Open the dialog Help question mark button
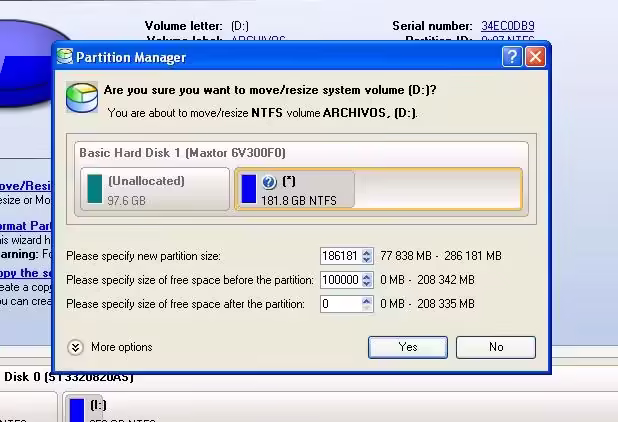Viewport: 618px width, 422px height. (512, 57)
